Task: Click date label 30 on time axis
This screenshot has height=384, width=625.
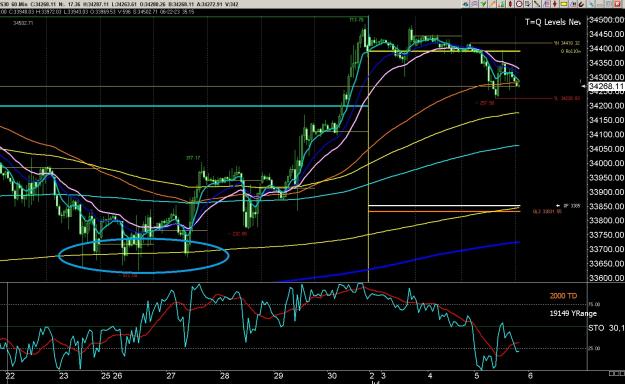Action: [332, 376]
